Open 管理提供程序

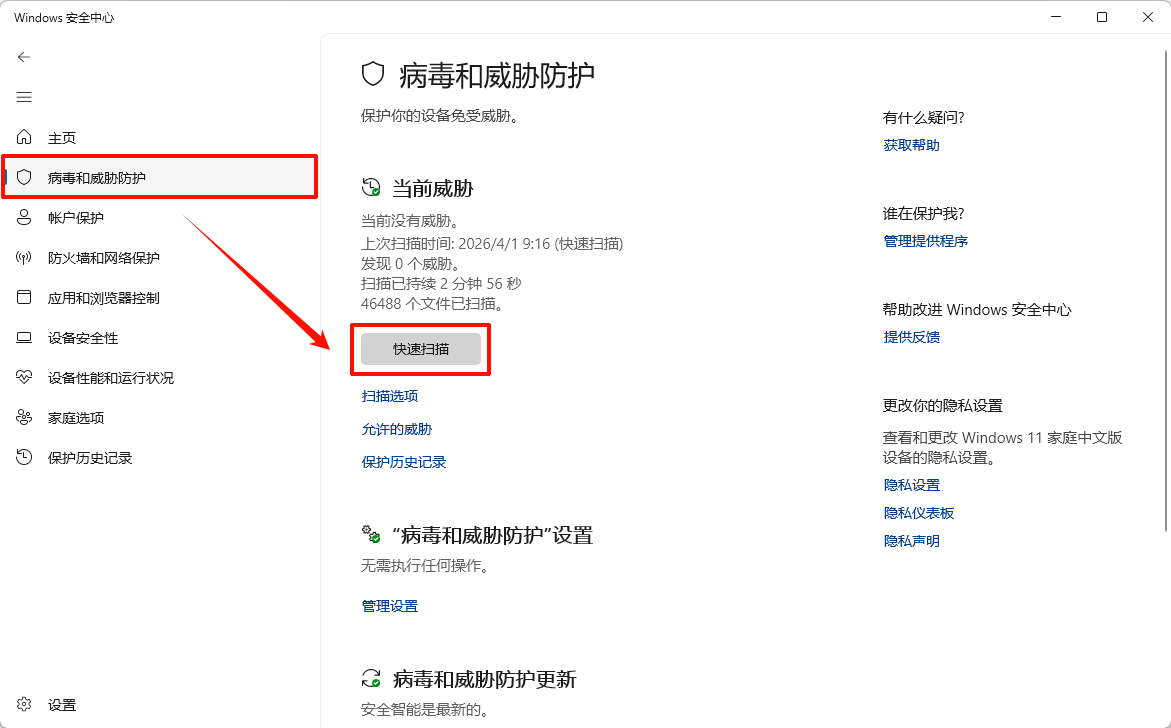[x=926, y=240]
